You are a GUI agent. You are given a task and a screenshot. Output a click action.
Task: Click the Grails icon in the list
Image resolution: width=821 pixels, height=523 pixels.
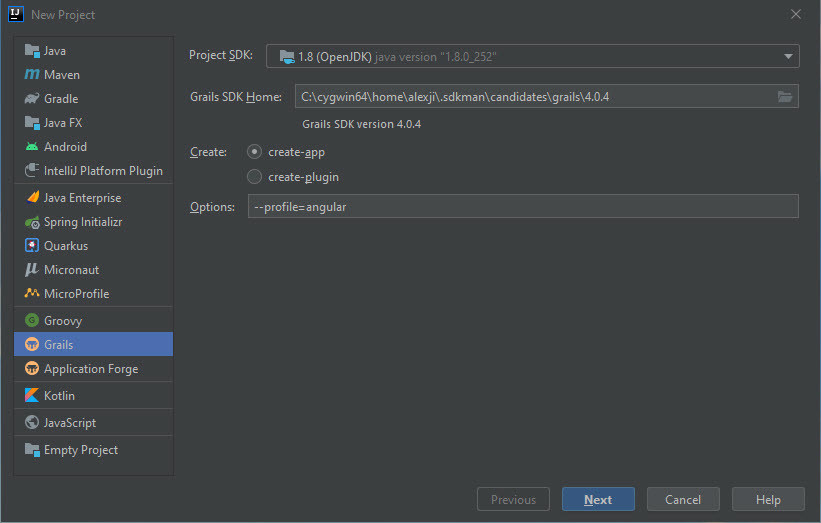(x=32, y=344)
